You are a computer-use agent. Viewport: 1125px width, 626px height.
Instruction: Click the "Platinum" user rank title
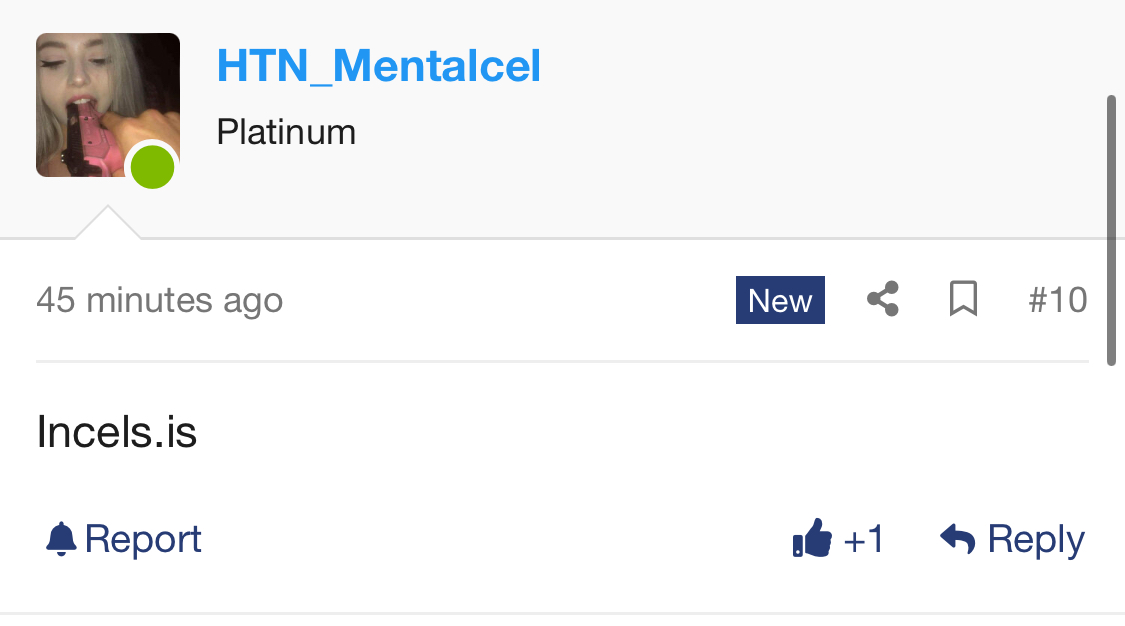(x=286, y=132)
